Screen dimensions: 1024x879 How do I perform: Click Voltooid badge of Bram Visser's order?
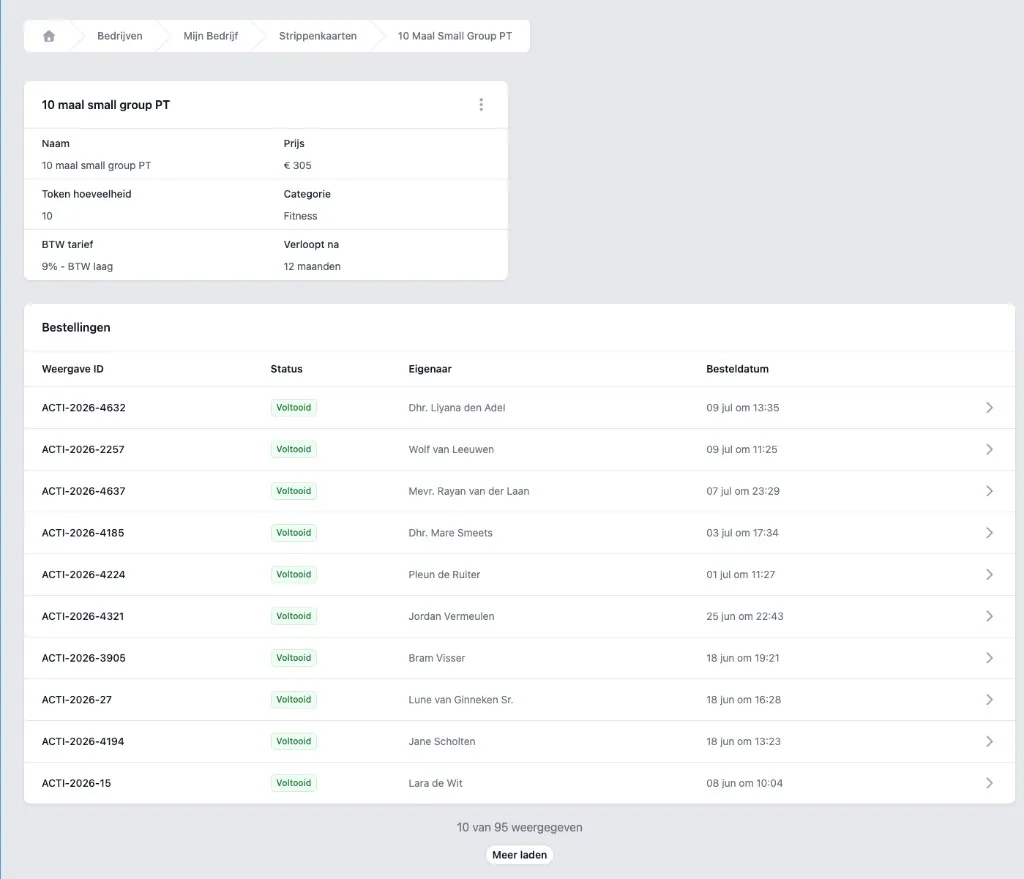click(294, 658)
